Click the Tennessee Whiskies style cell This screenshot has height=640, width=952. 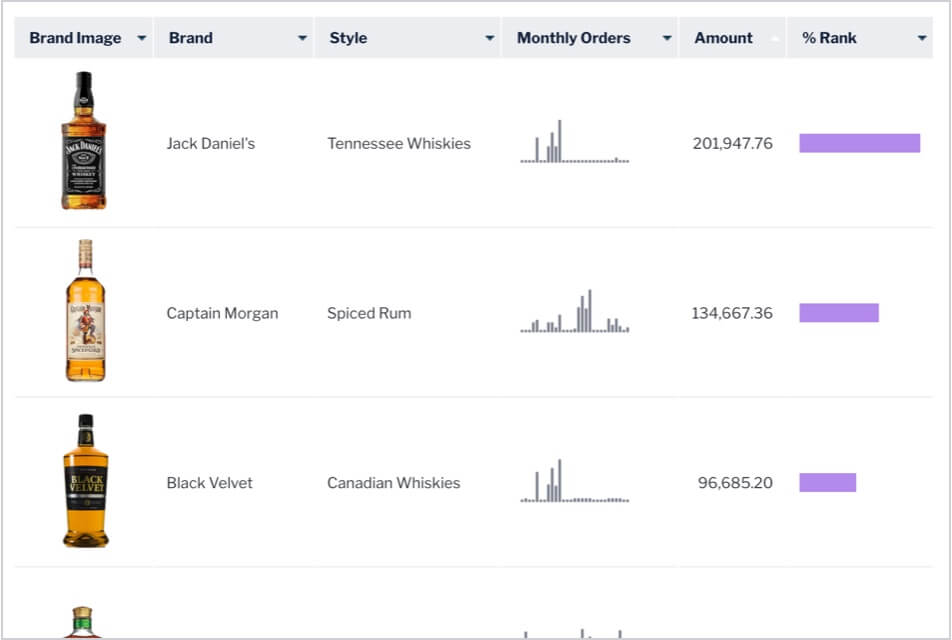point(398,143)
